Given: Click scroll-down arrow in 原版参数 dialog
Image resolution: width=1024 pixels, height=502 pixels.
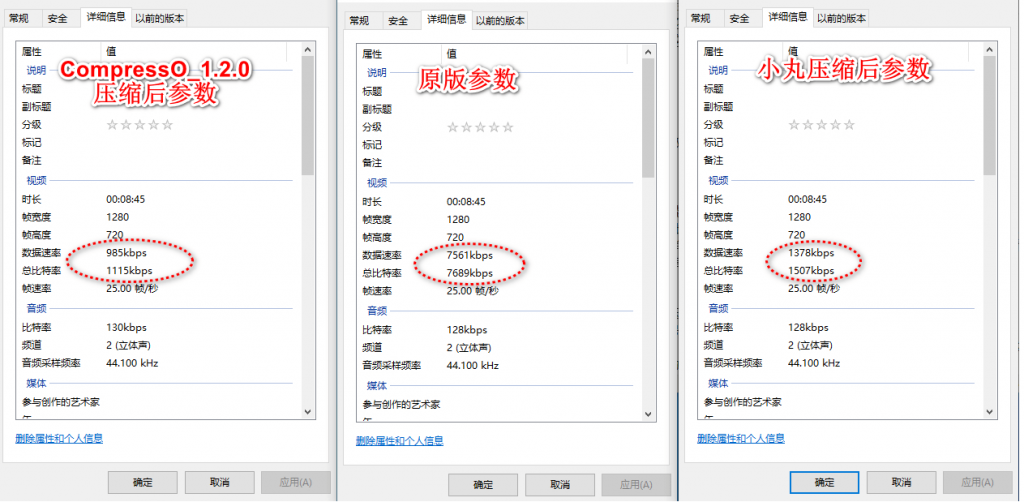Looking at the screenshot, I should click(x=649, y=413).
